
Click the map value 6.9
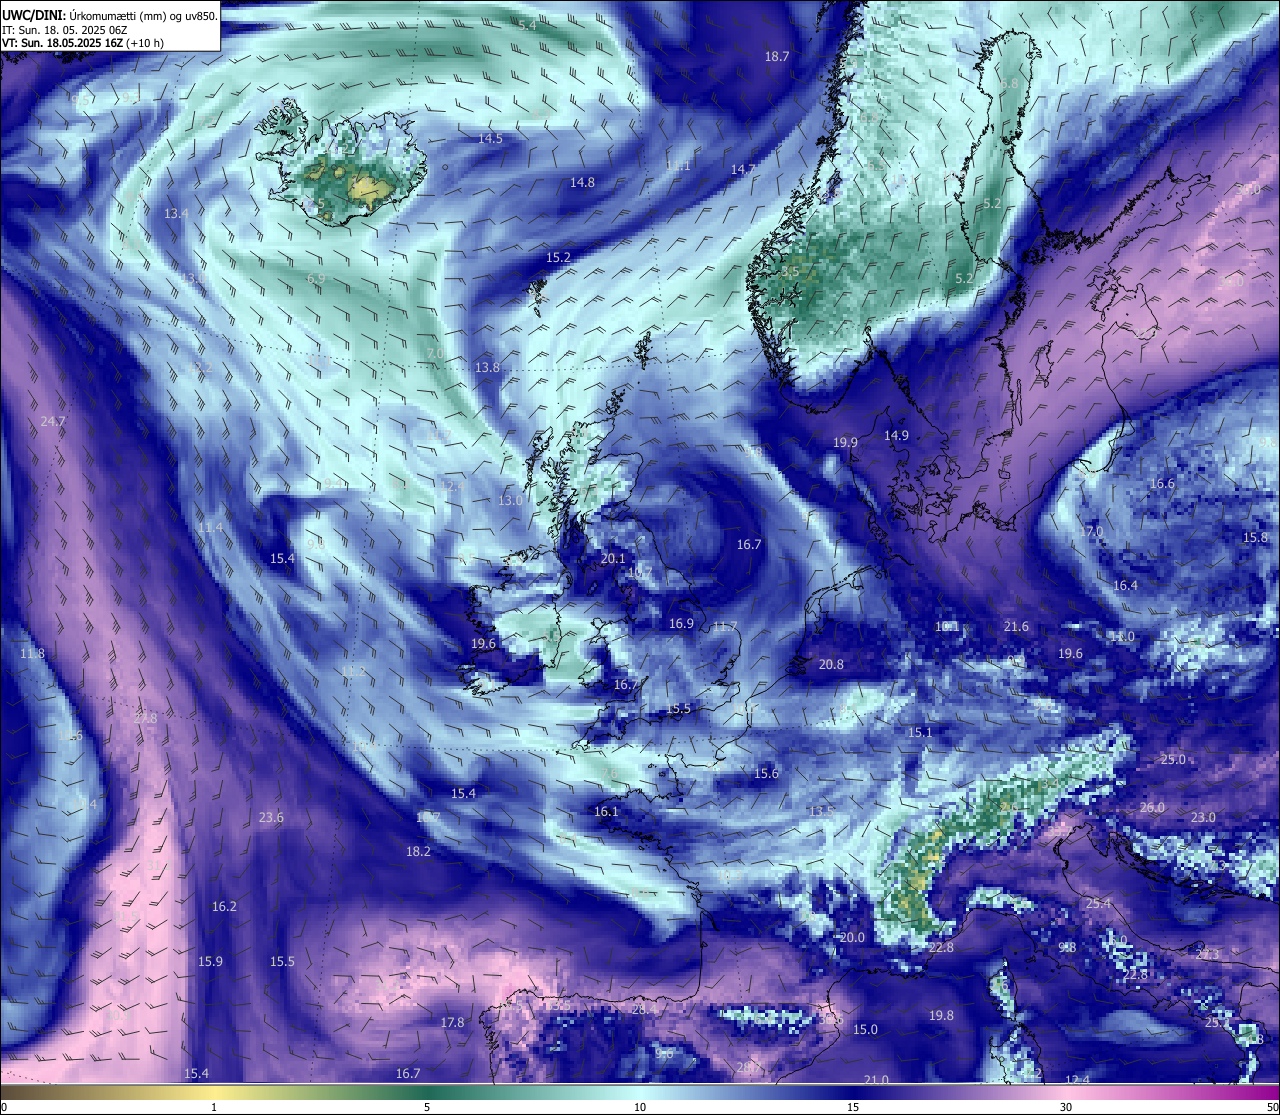[316, 279]
